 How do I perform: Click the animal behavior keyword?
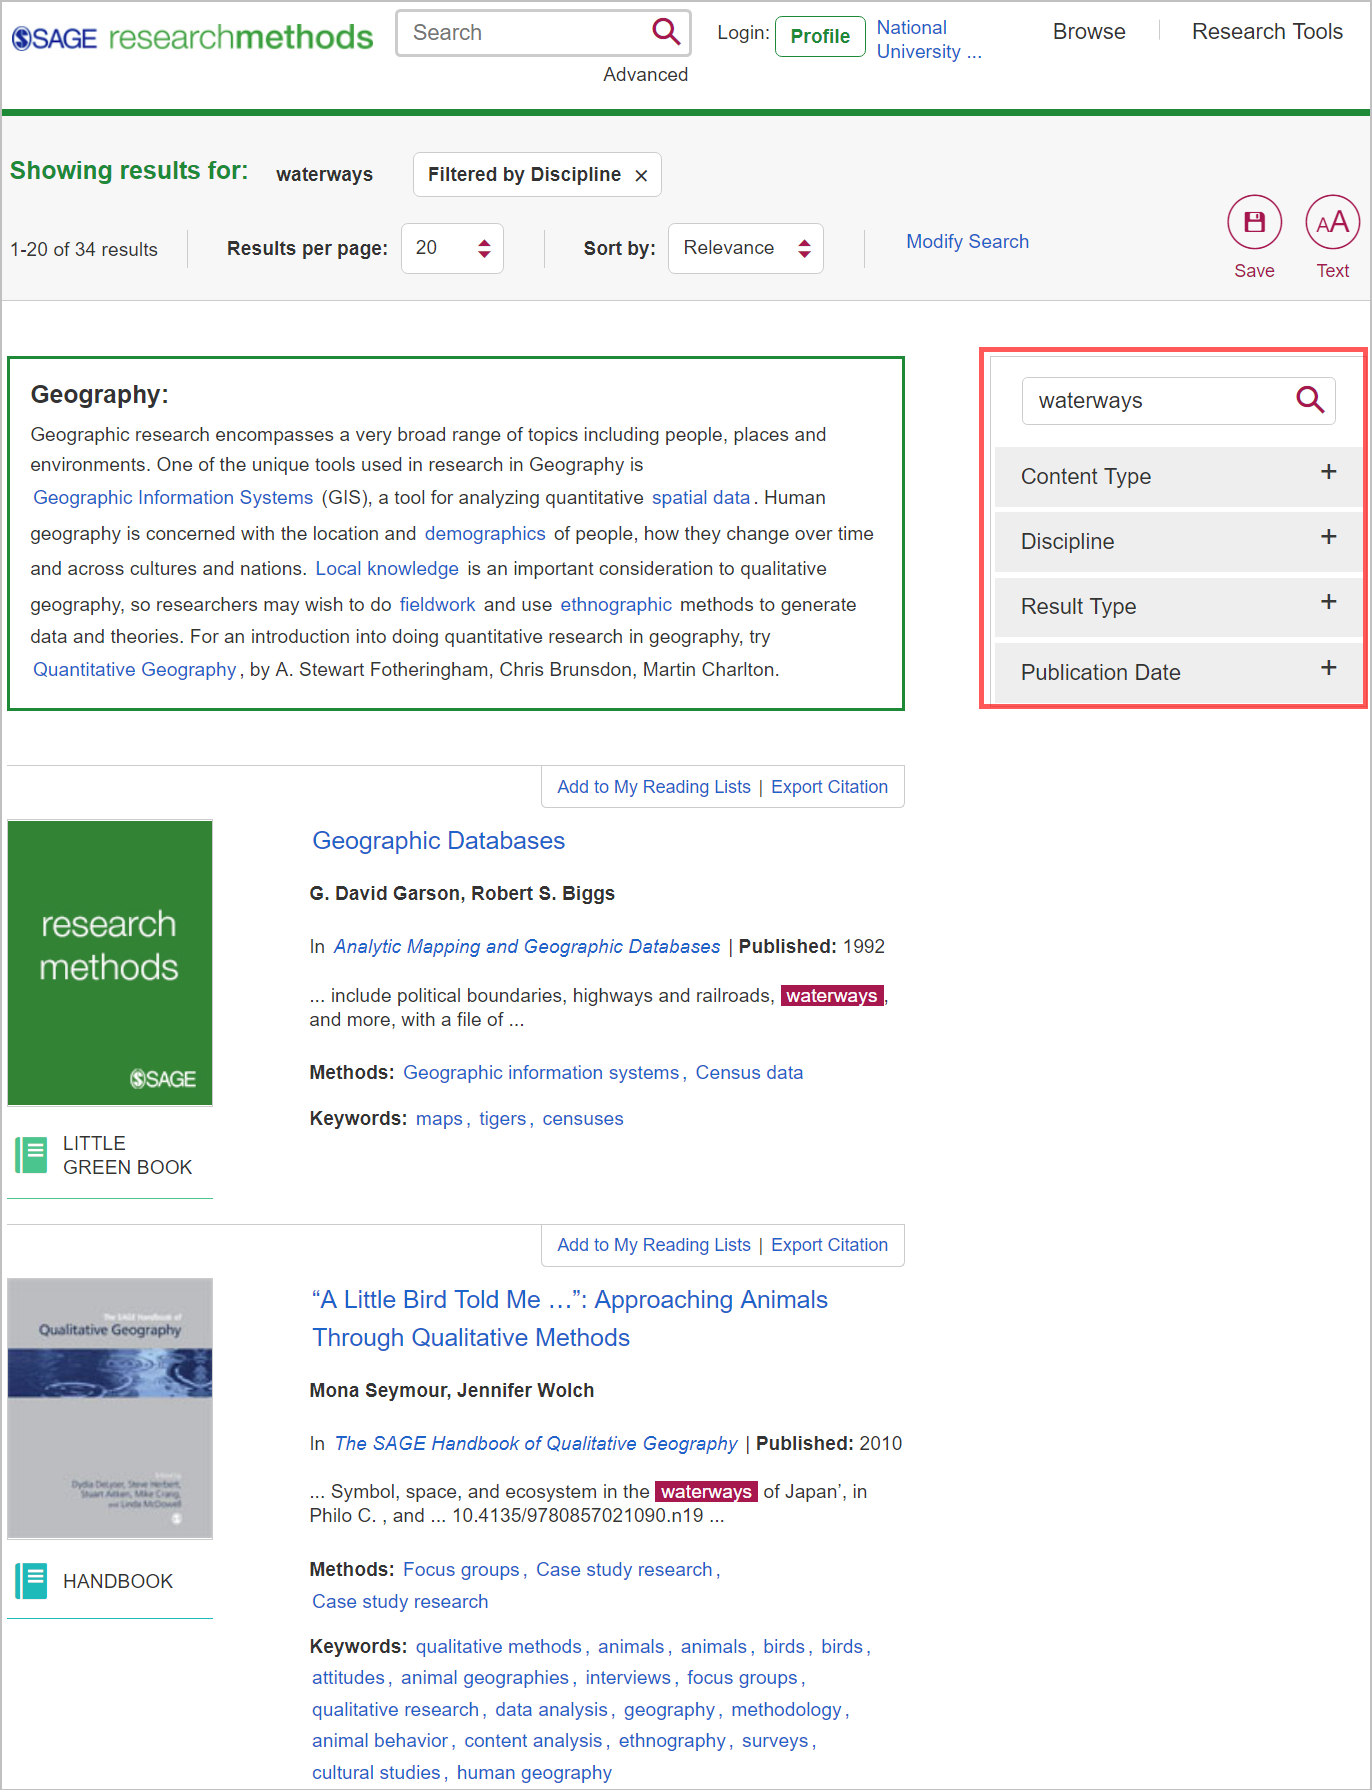pyautogui.click(x=380, y=1740)
